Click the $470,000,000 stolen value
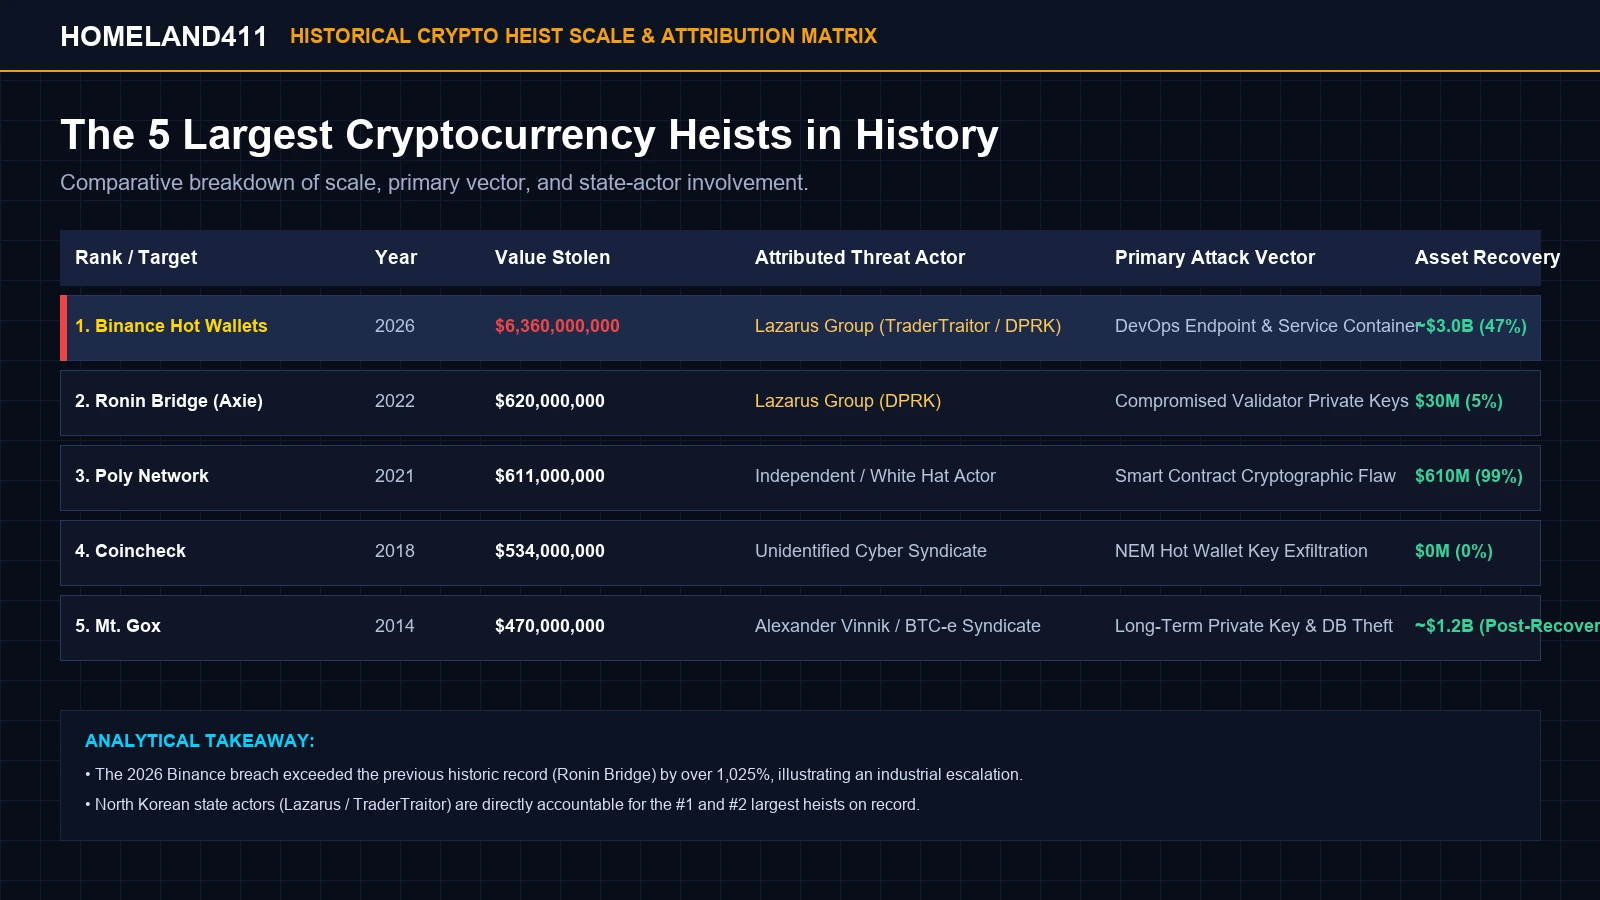Screen dimensions: 1600x900 pyautogui.click(x=550, y=626)
